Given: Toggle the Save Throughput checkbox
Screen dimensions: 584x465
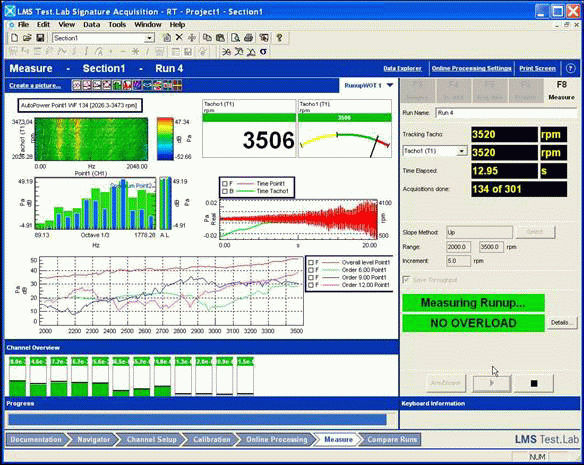Looking at the screenshot, I should tap(406, 280).
